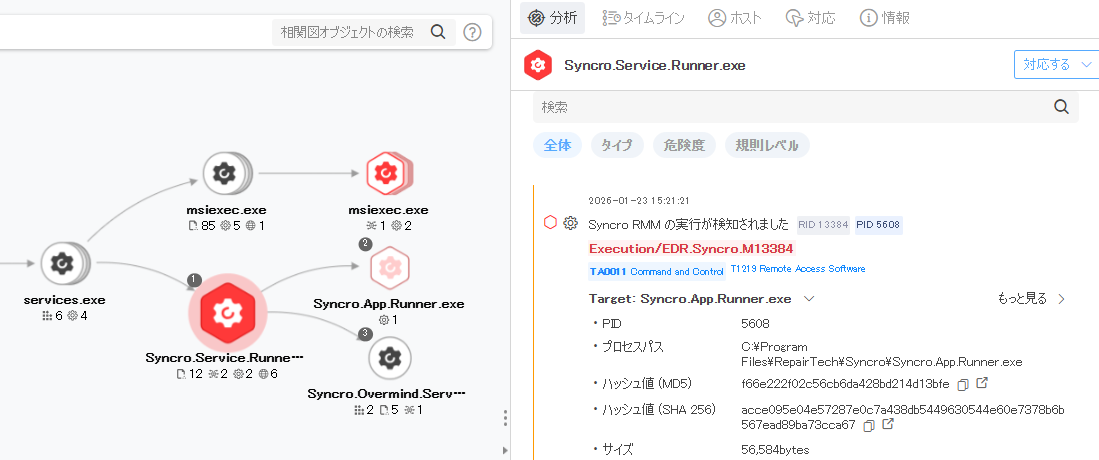Collapse the Target: Syncro.App.Runner.exe section
Screen dimensions: 1099x460
(x=809, y=299)
